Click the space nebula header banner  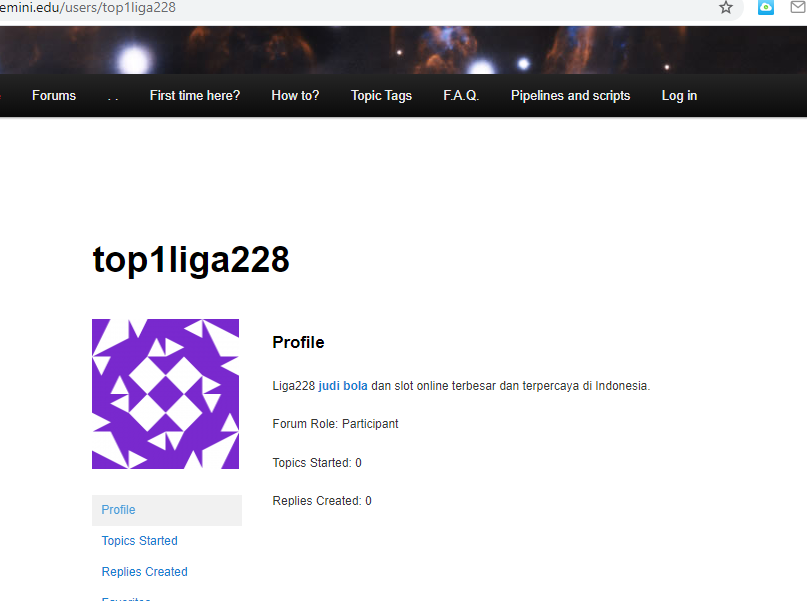pyautogui.click(x=400, y=50)
